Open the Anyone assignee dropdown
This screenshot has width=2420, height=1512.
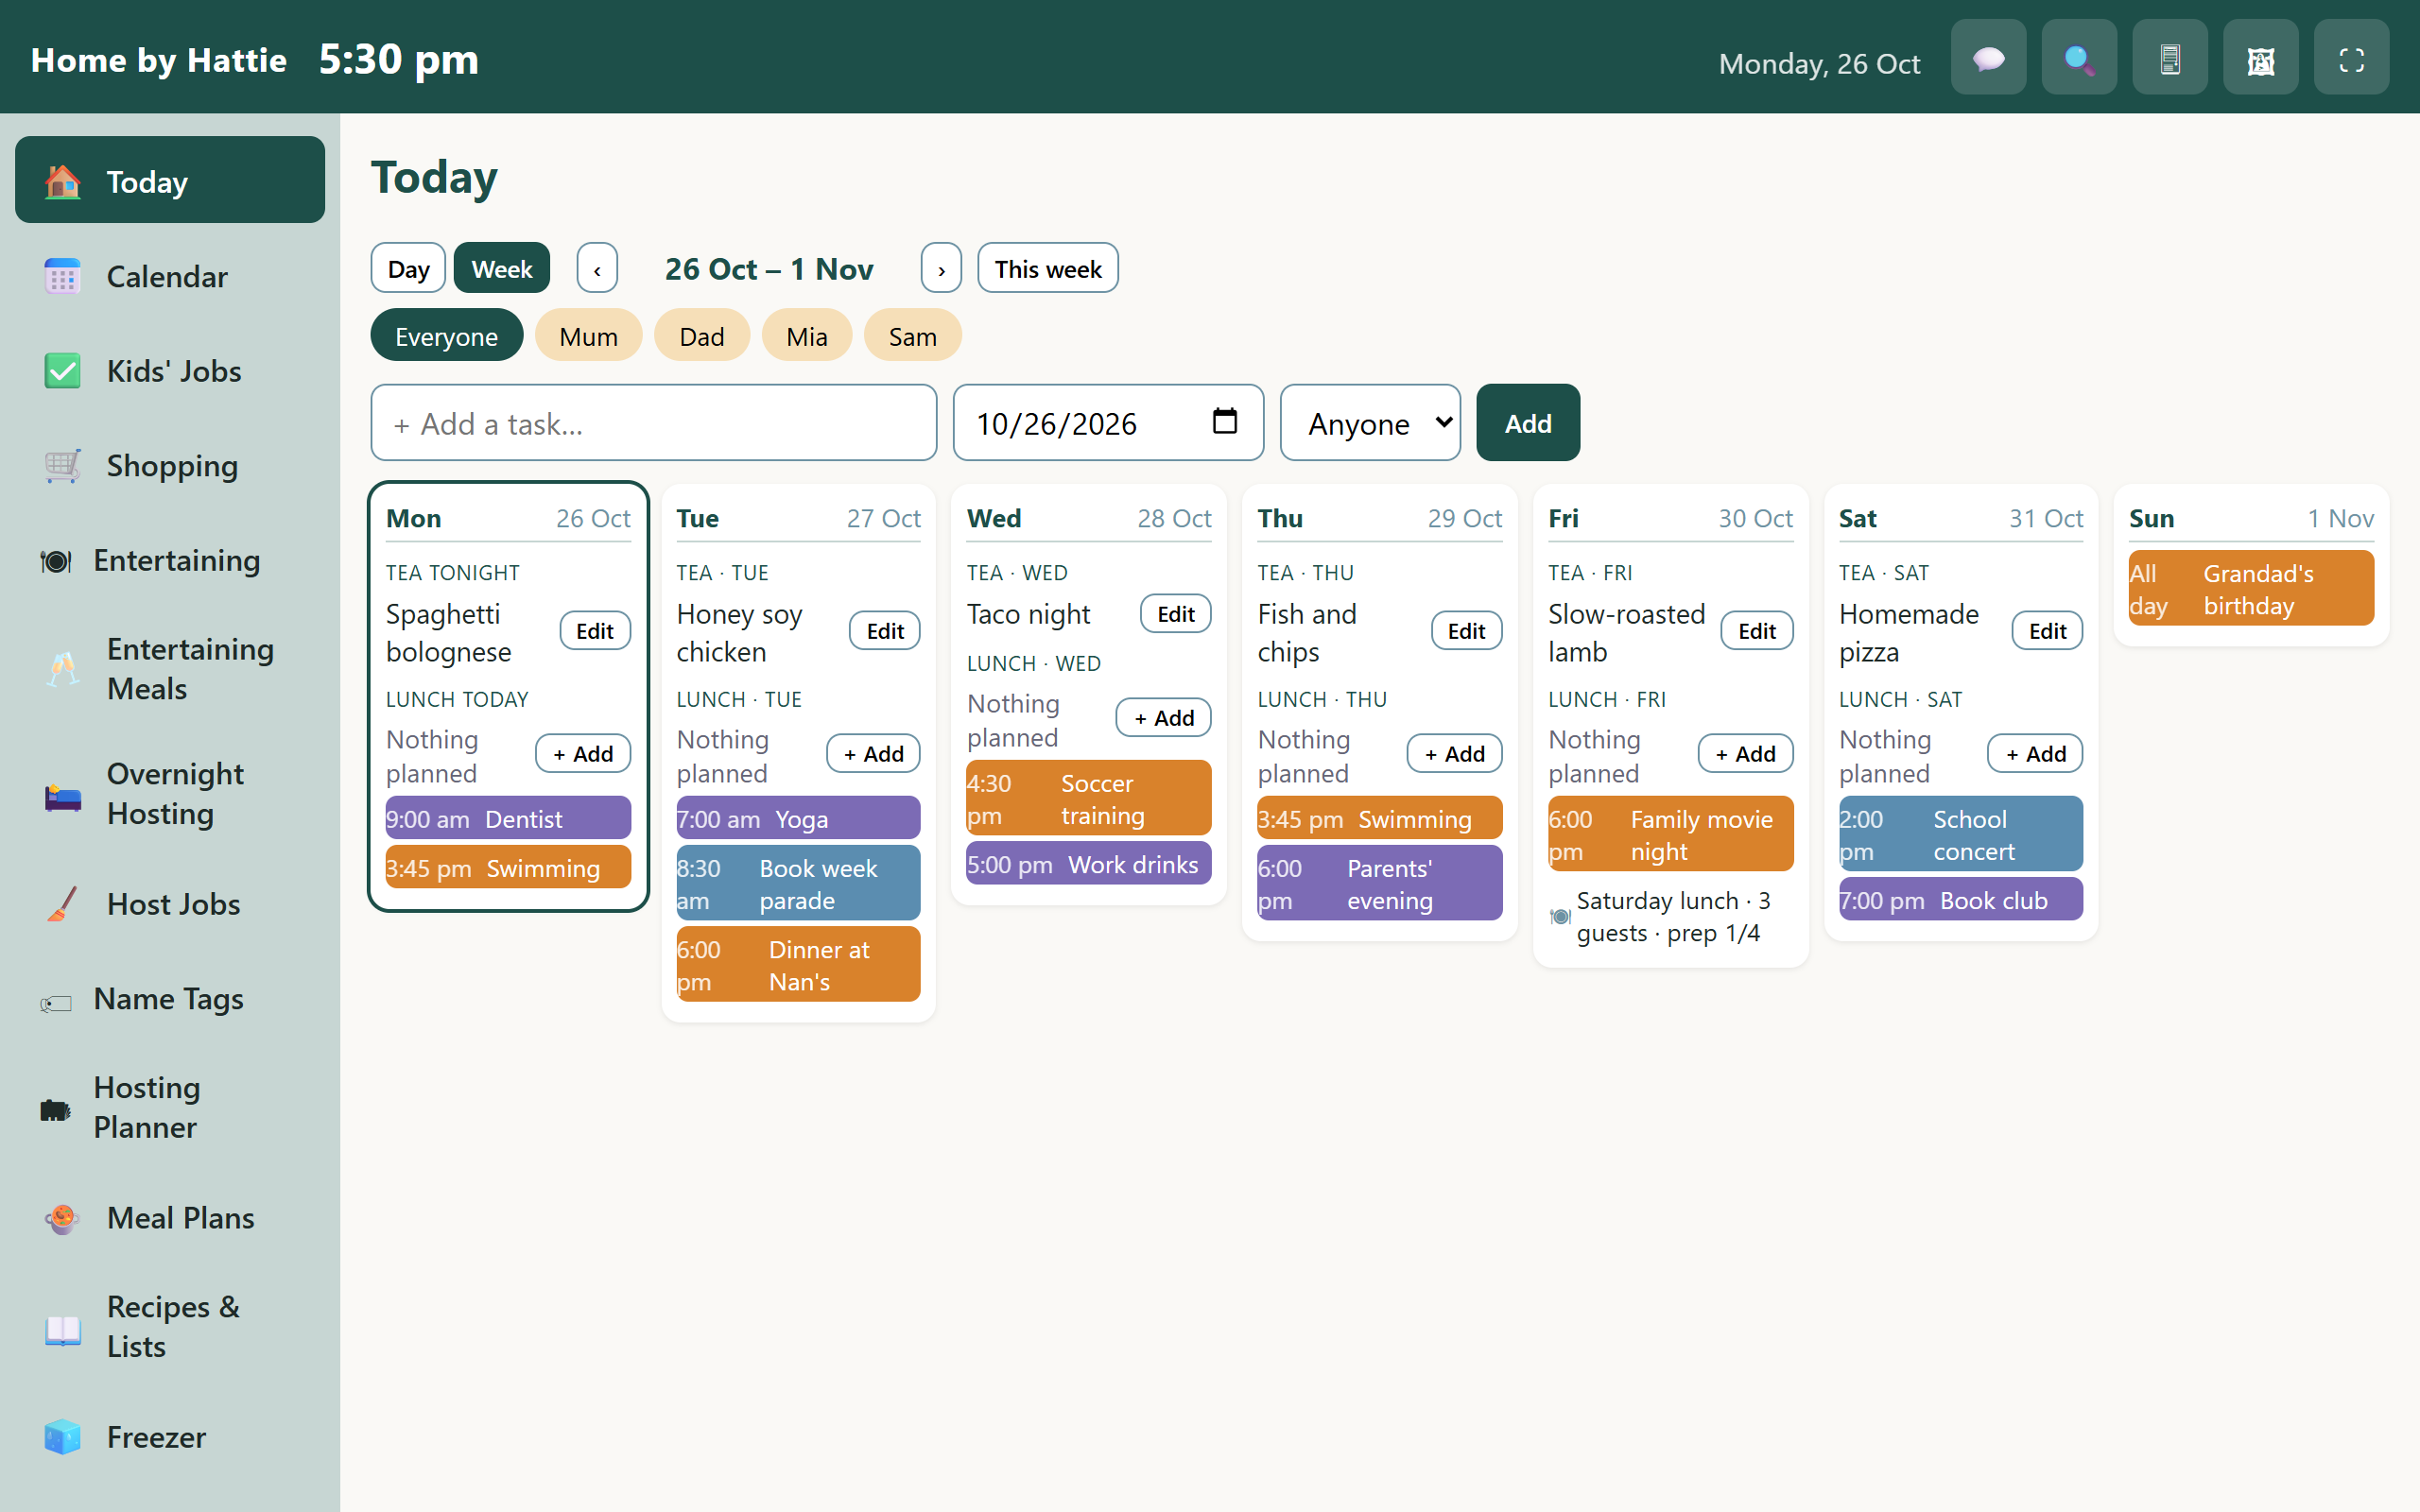click(x=1370, y=423)
